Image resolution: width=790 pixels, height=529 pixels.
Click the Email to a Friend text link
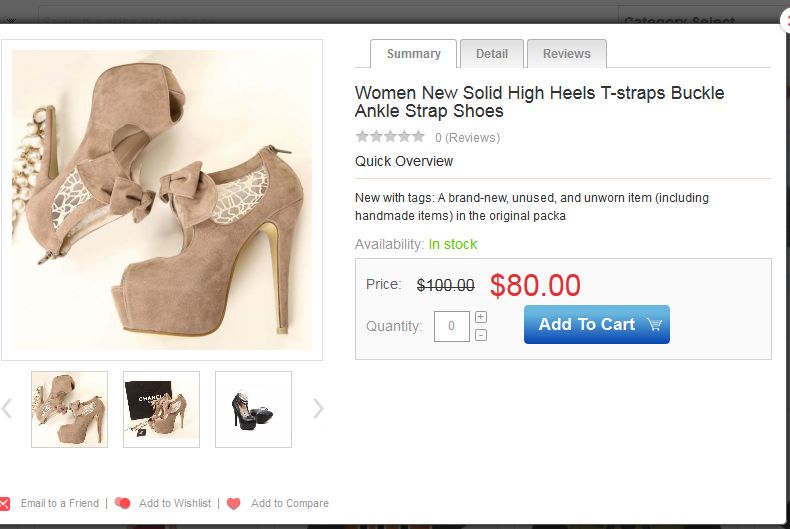pos(60,503)
